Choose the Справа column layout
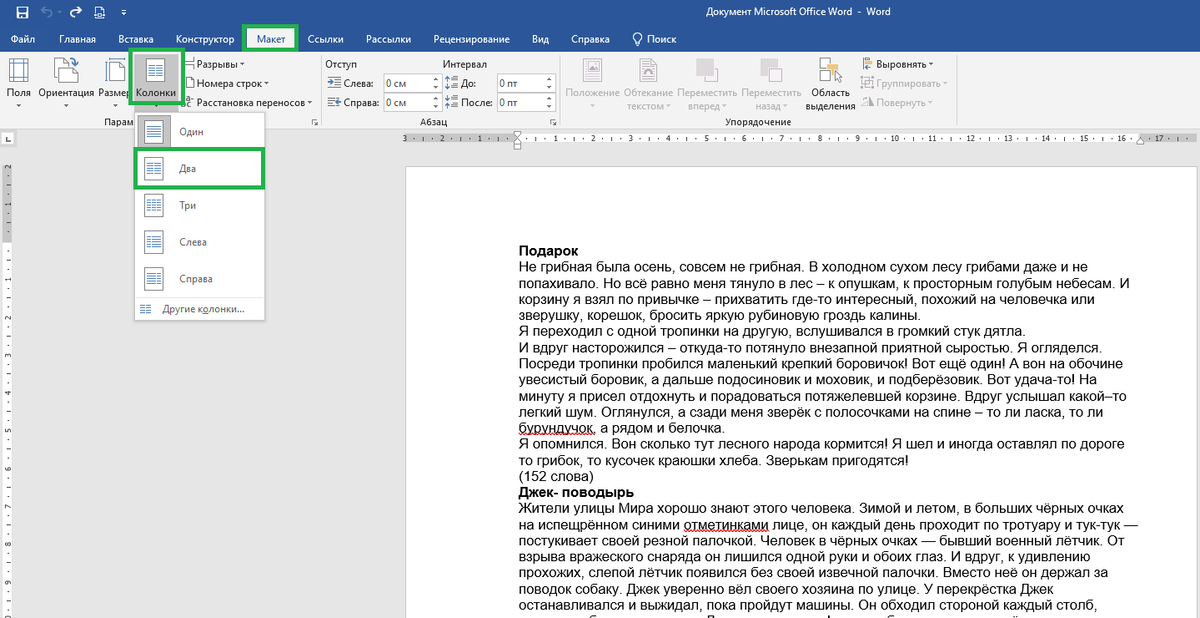This screenshot has height=618, width=1200. [199, 279]
